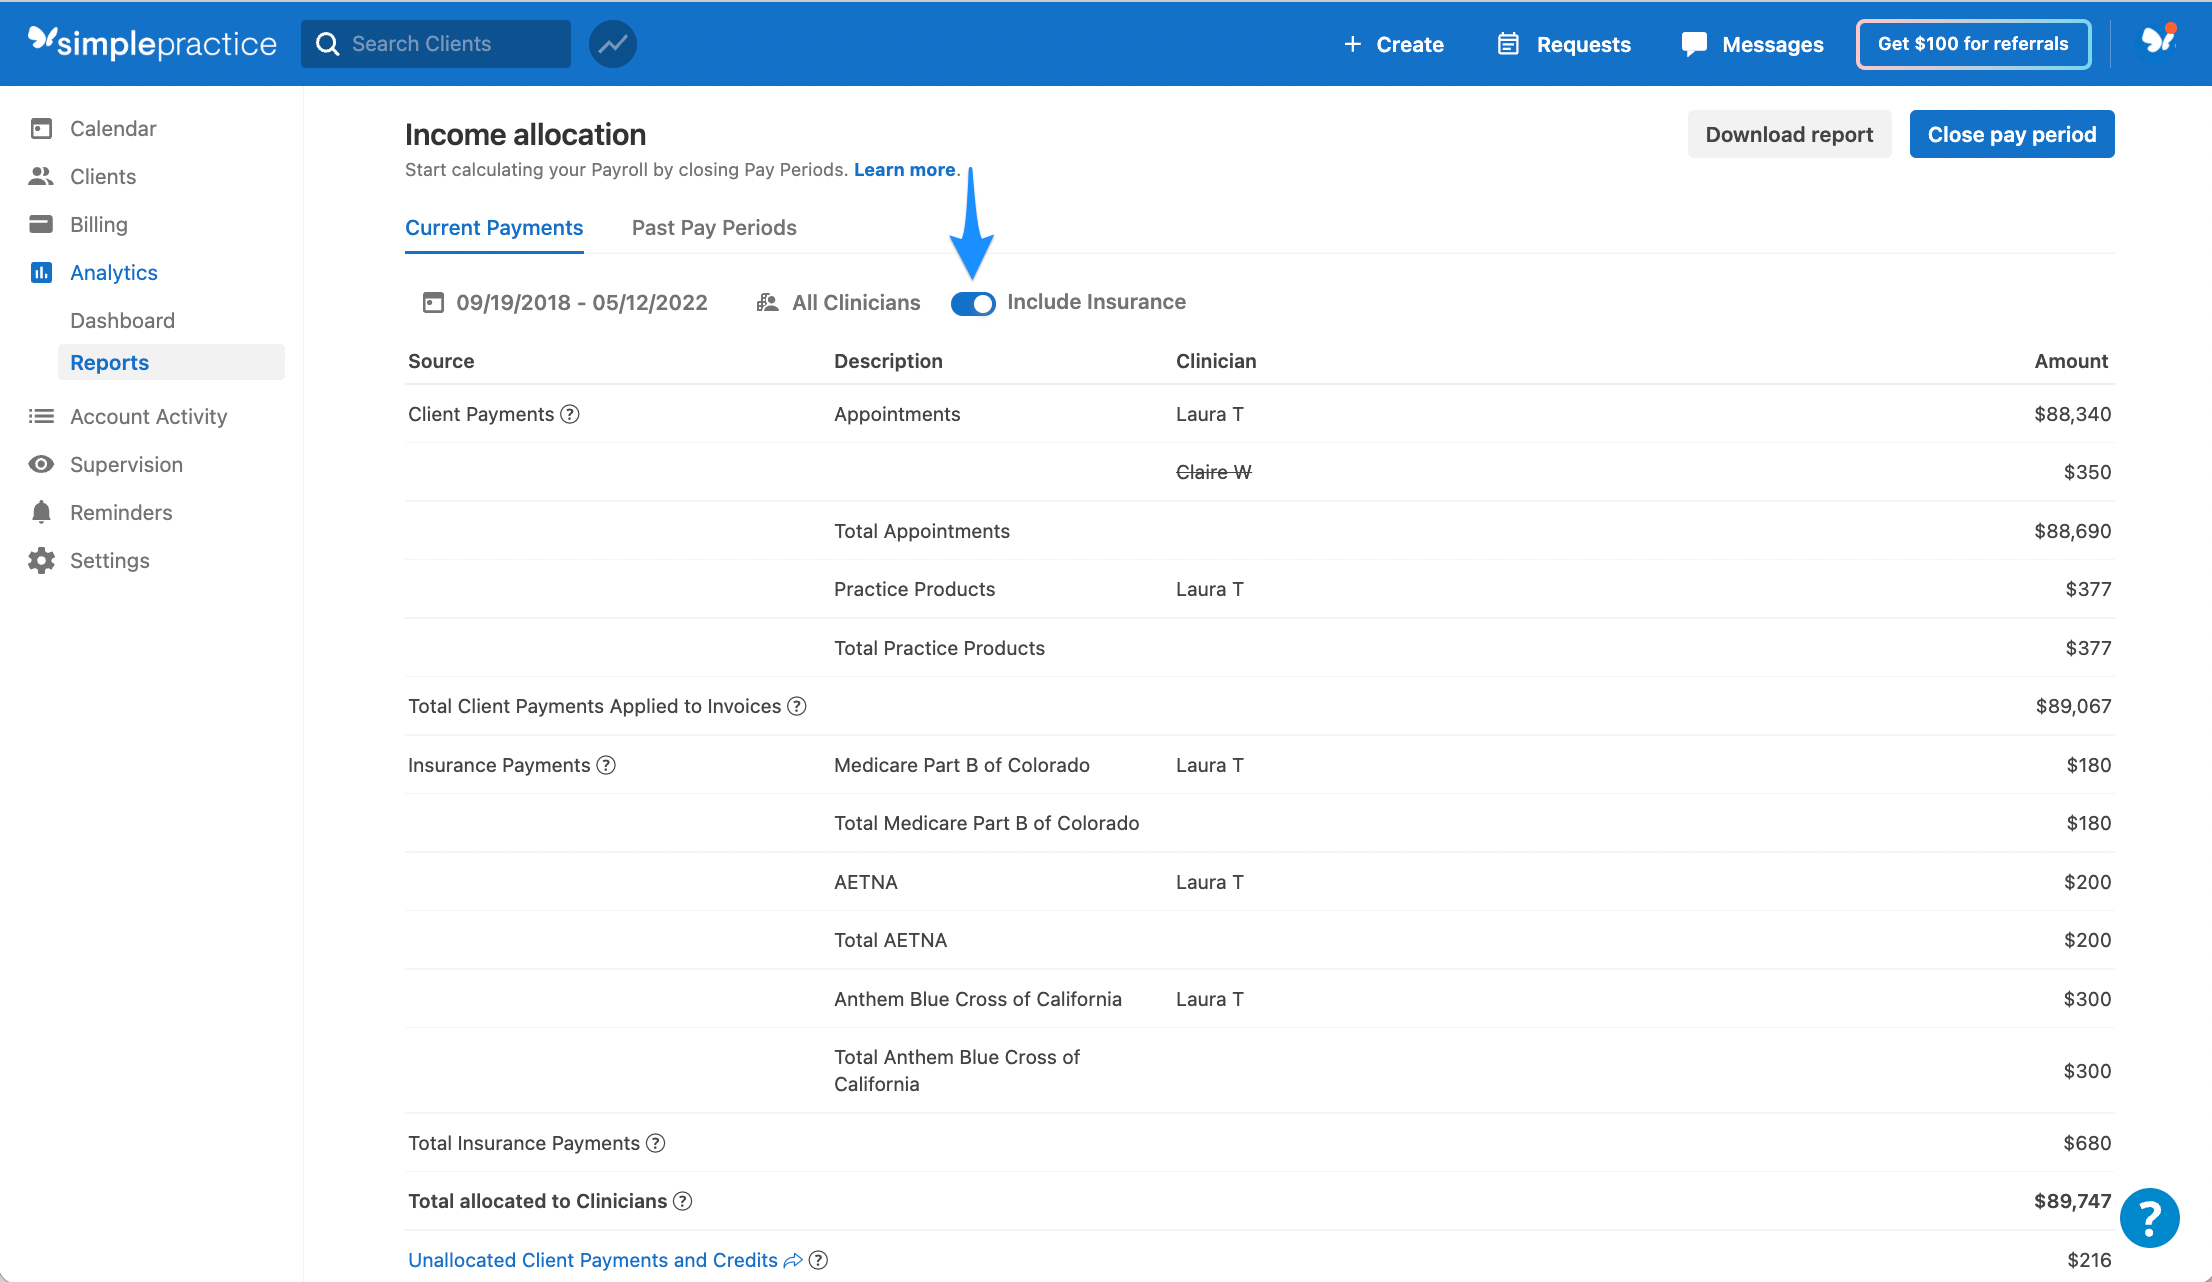Click the search magnifier icon
This screenshot has height=1282, width=2212.
point(327,44)
